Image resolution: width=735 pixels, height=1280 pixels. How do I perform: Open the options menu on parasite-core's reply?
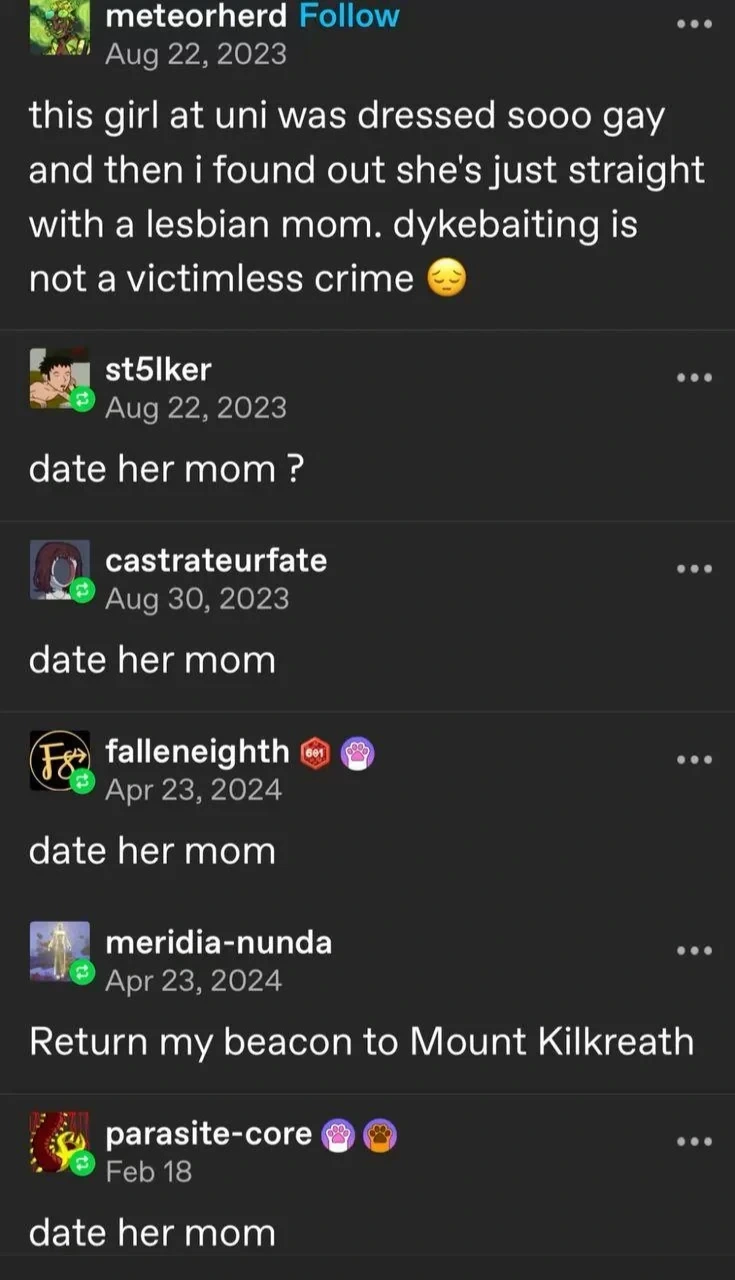tap(693, 1142)
